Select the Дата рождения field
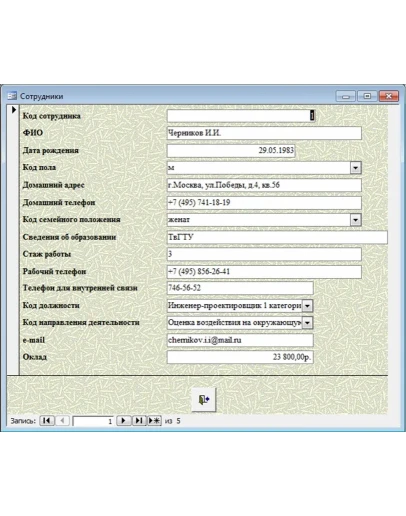The image size is (406, 516). click(231, 150)
